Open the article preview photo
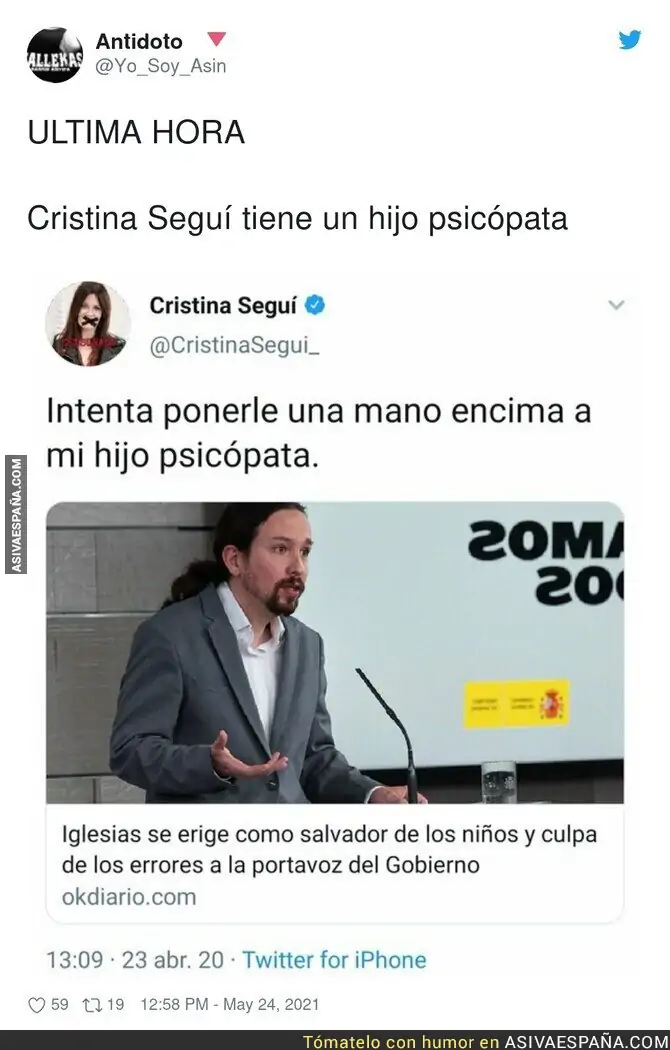Screen dimensions: 670x1050 (x=335, y=652)
